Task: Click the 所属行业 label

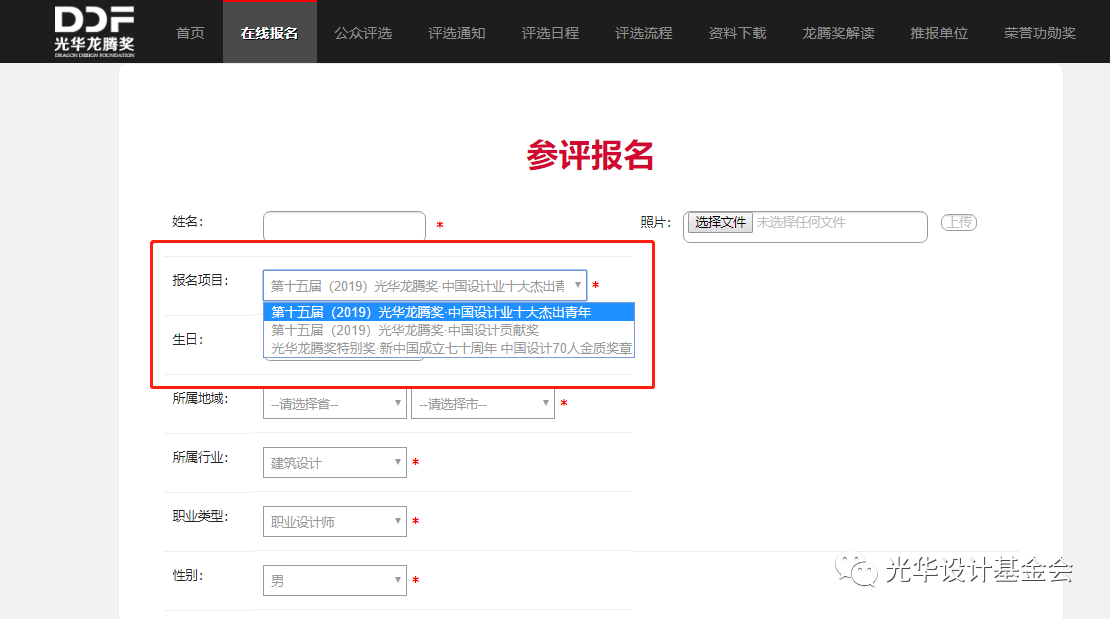Action: pos(200,458)
